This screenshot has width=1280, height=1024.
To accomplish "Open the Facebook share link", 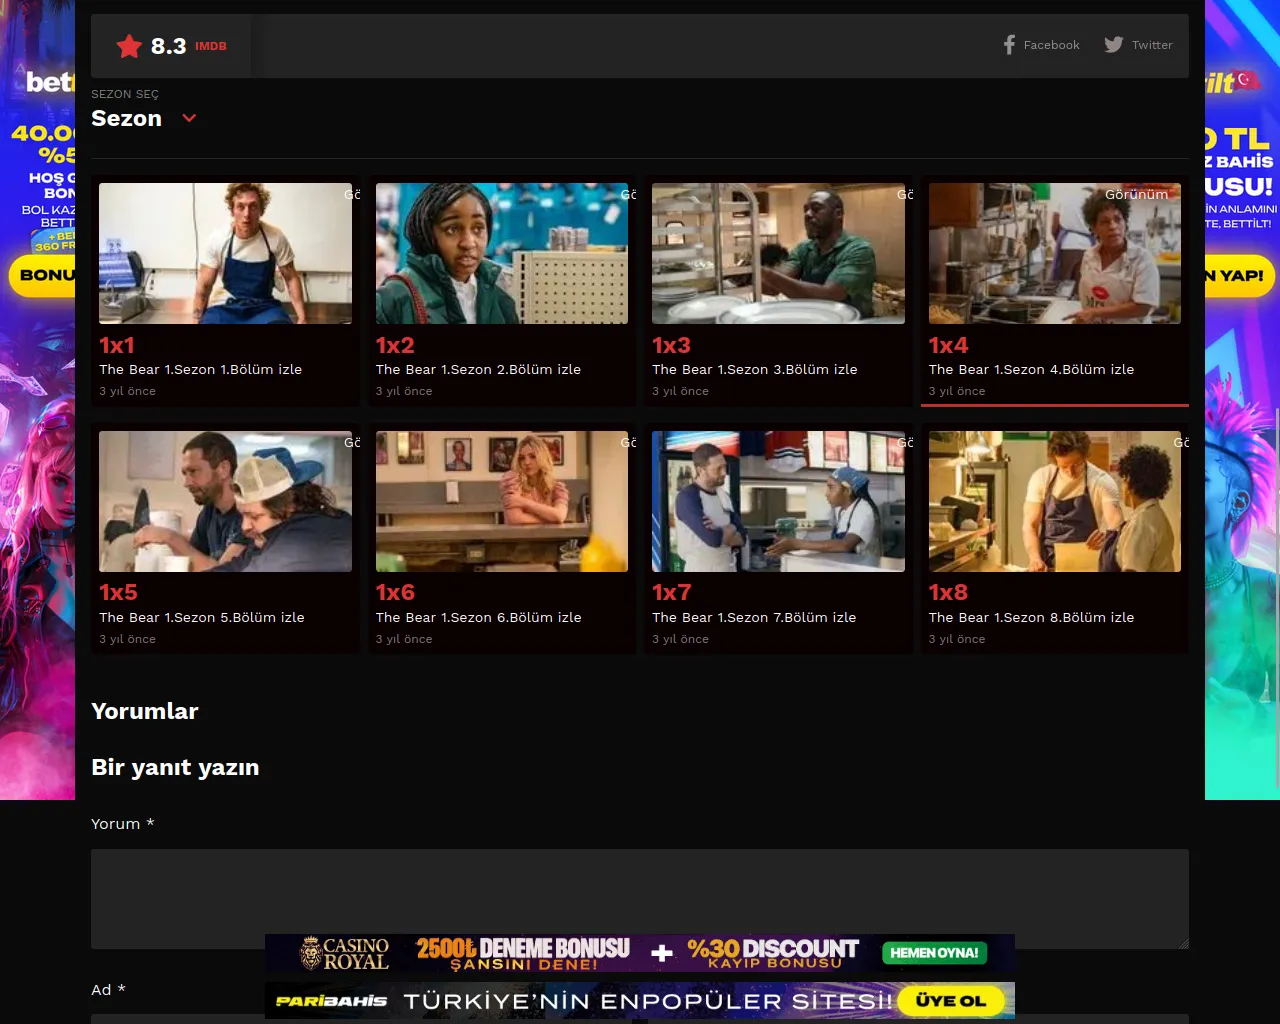I will click(x=1041, y=45).
